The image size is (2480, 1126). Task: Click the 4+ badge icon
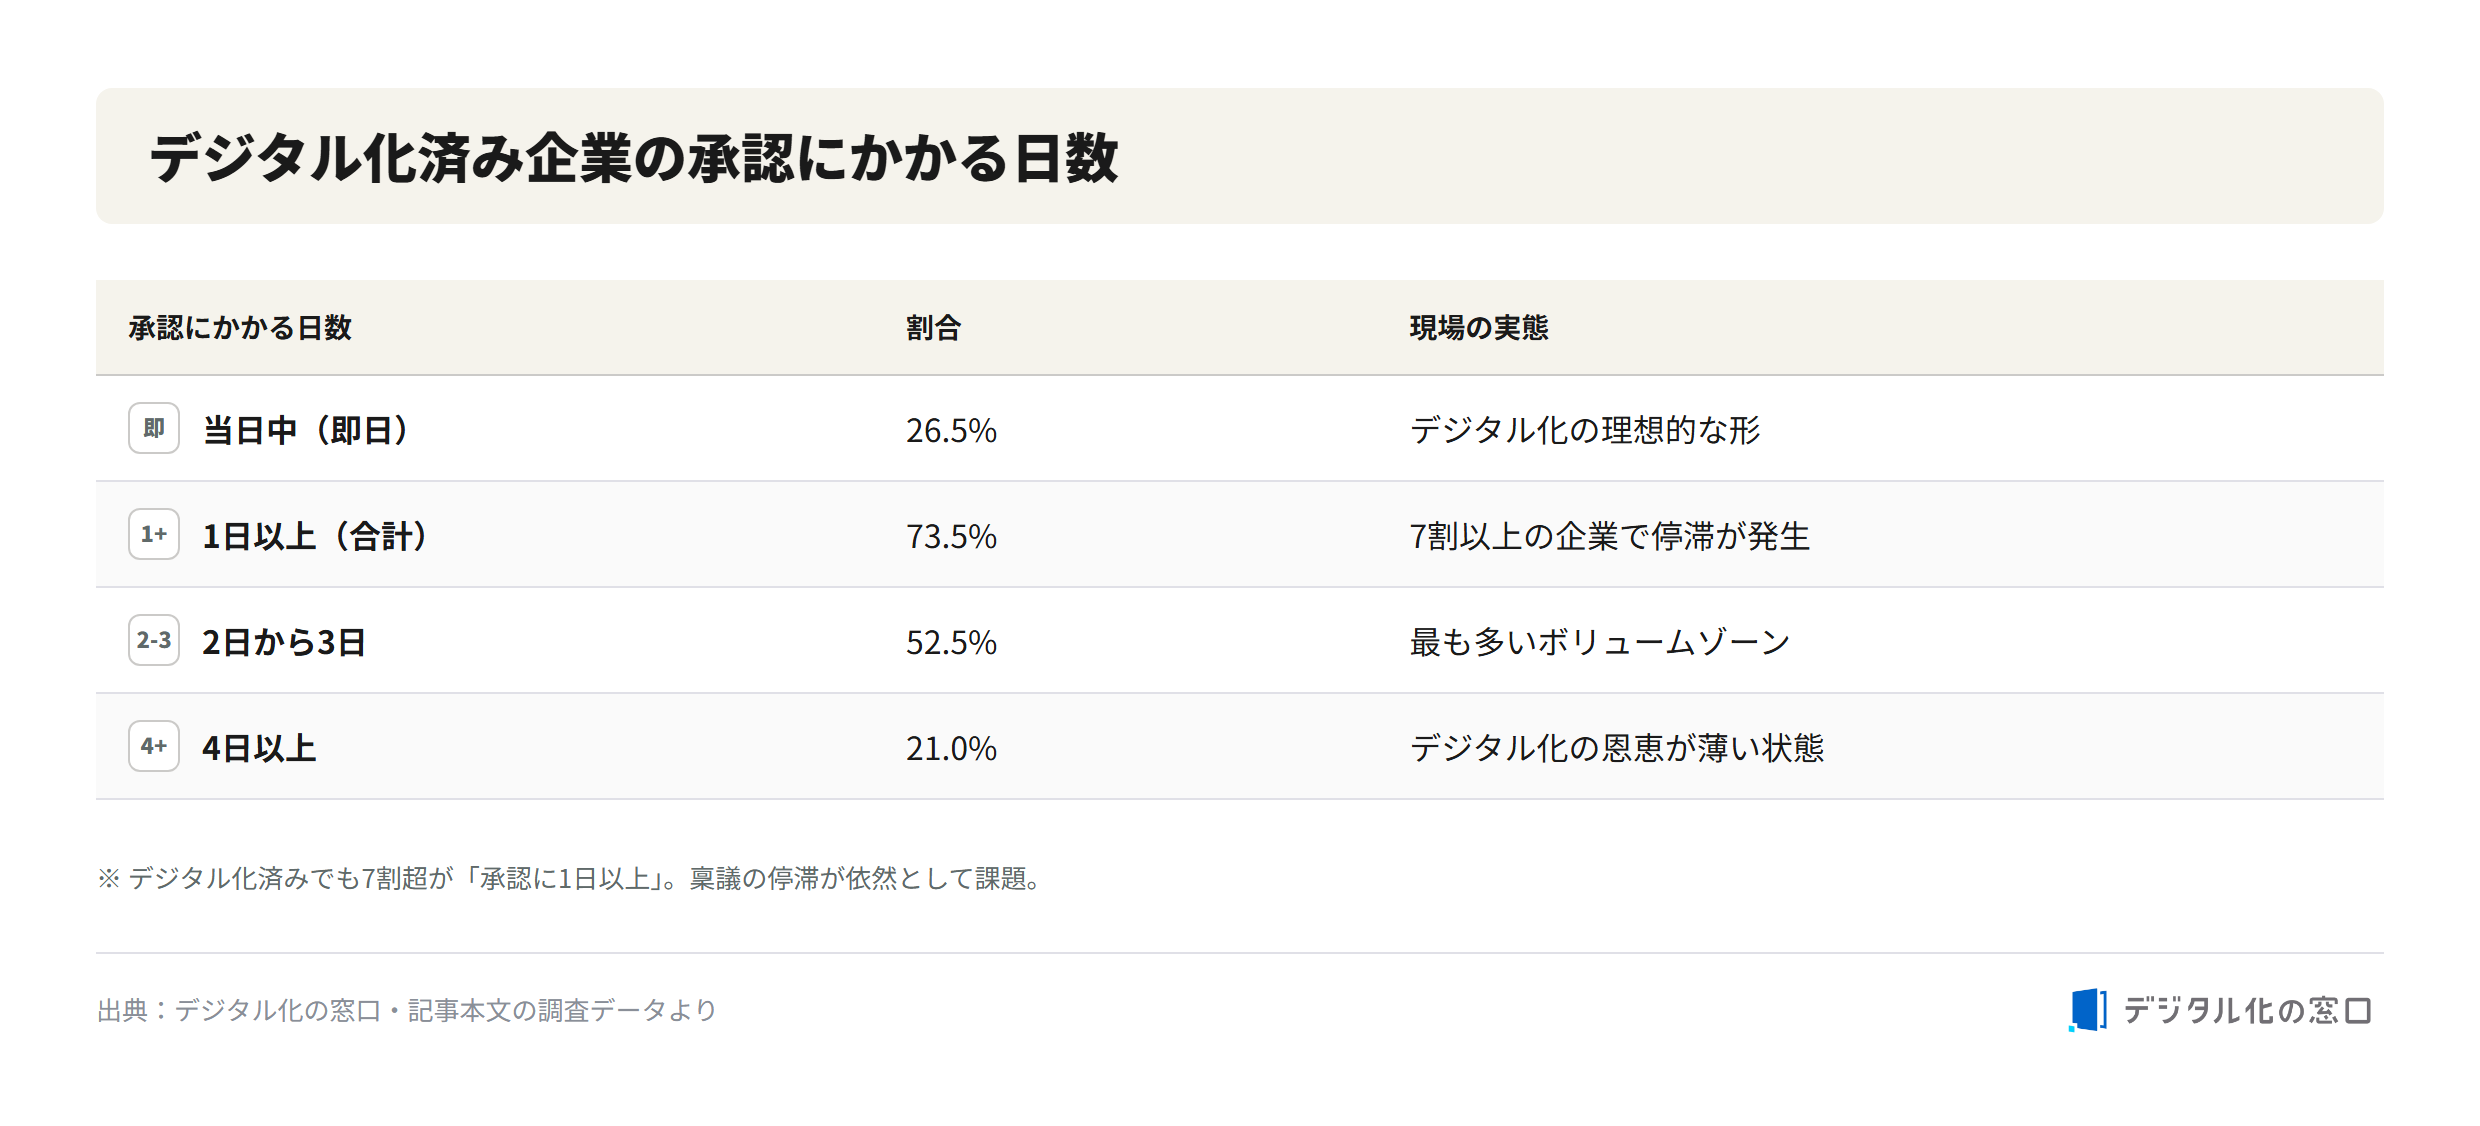click(x=154, y=746)
